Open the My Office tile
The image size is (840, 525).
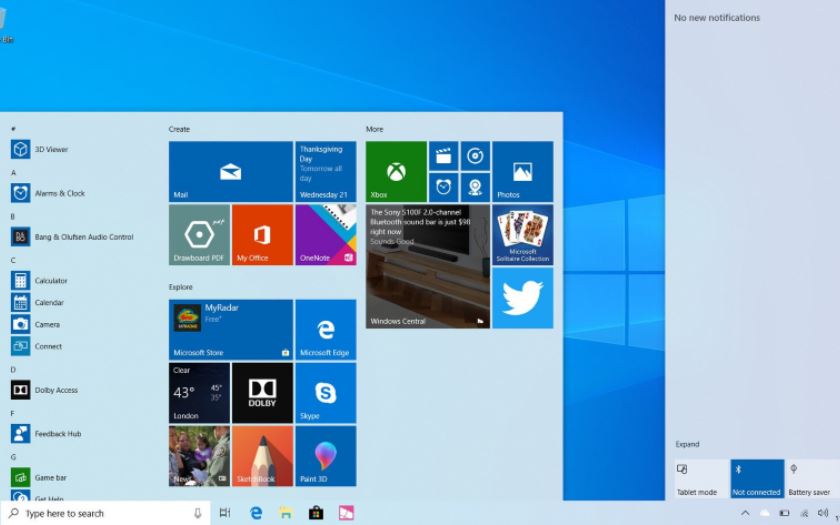pos(262,235)
